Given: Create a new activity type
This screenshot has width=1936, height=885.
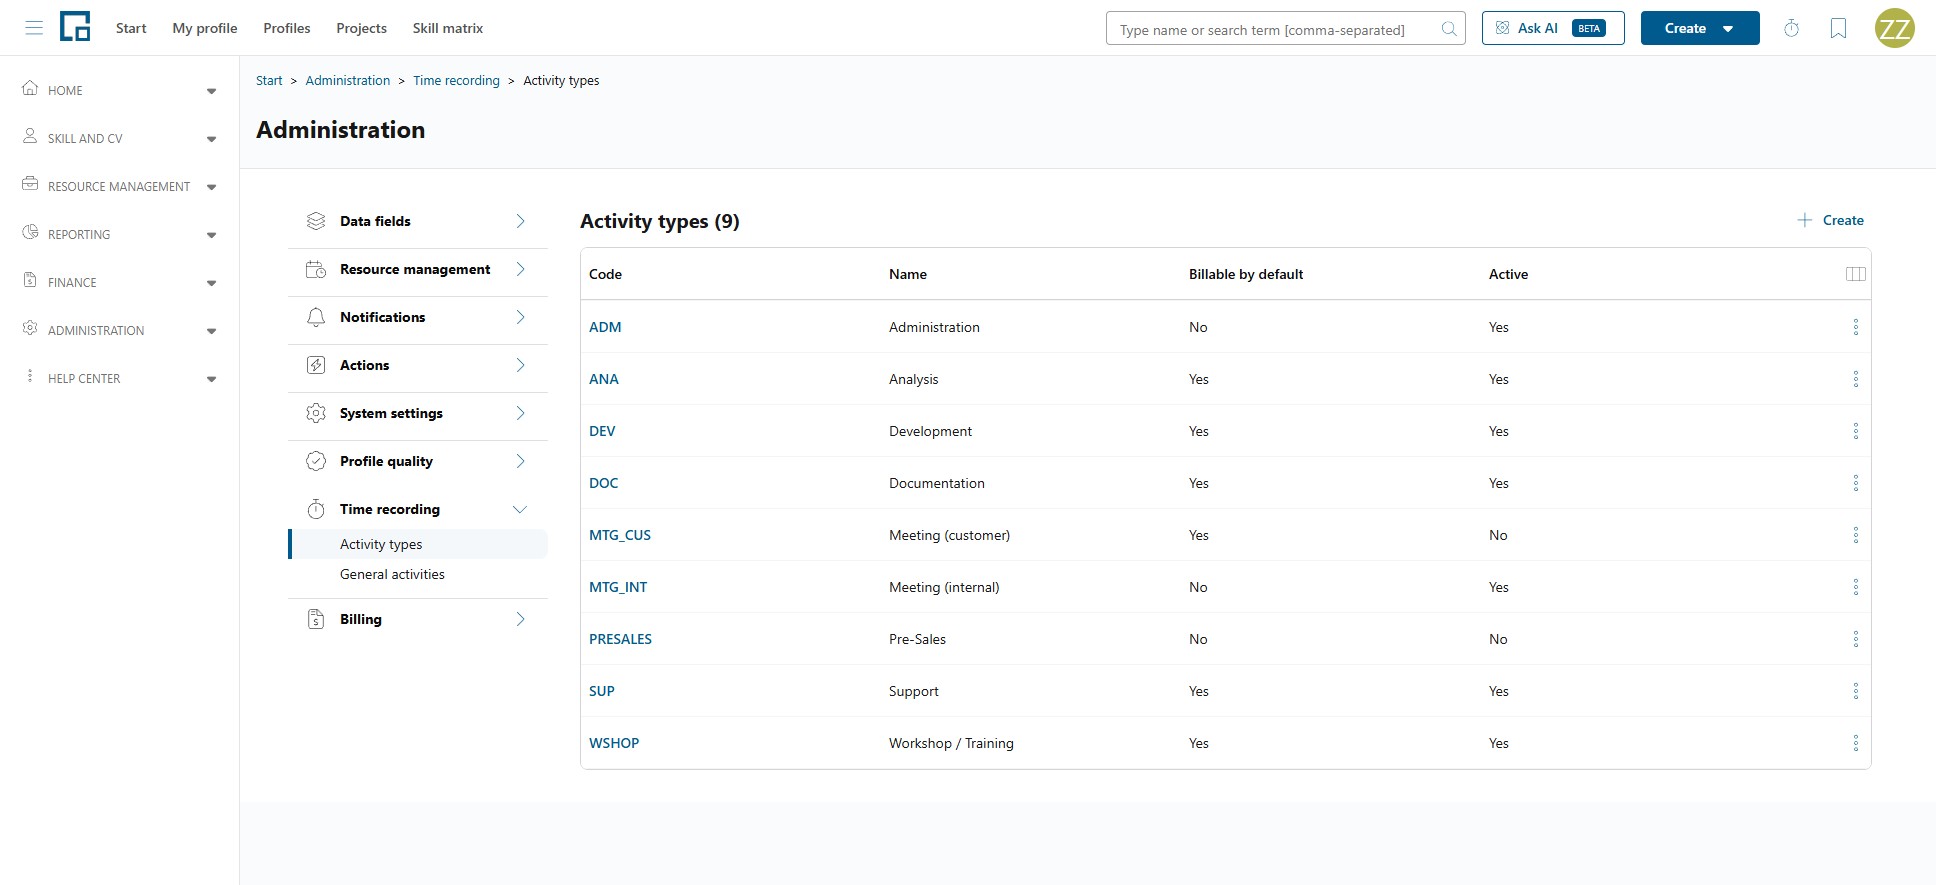Looking at the screenshot, I should pyautogui.click(x=1830, y=220).
